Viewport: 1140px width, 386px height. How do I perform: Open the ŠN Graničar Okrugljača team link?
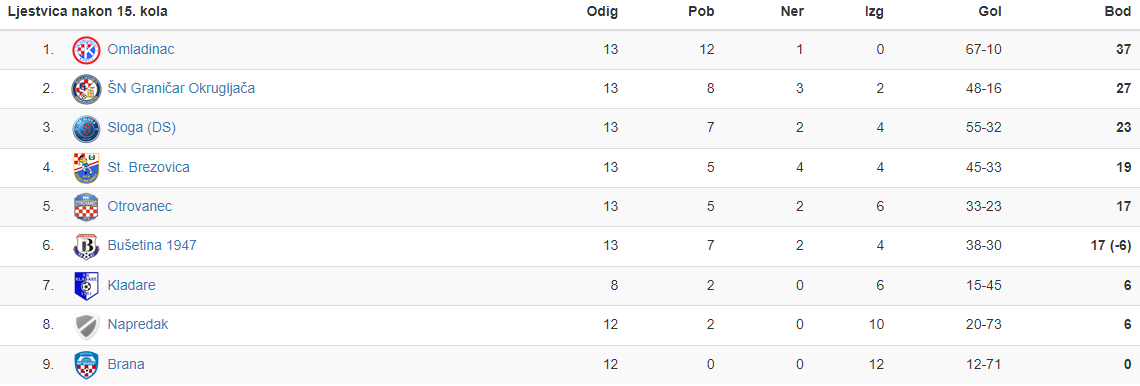point(181,89)
